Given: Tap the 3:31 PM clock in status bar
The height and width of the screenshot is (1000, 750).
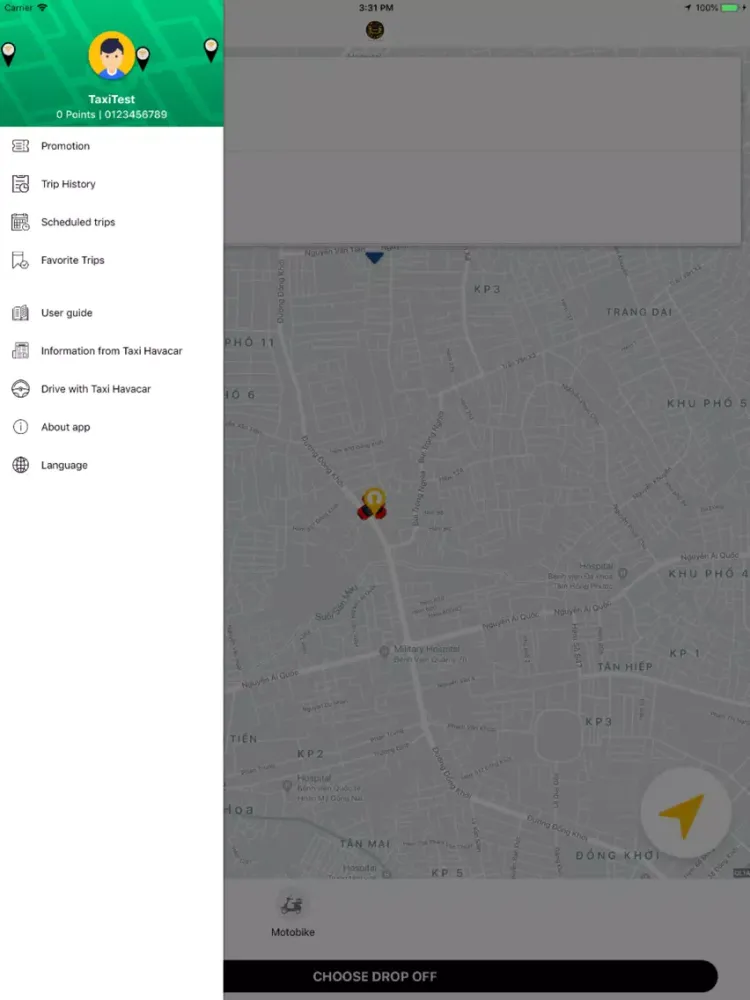Looking at the screenshot, I should tap(376, 8).
